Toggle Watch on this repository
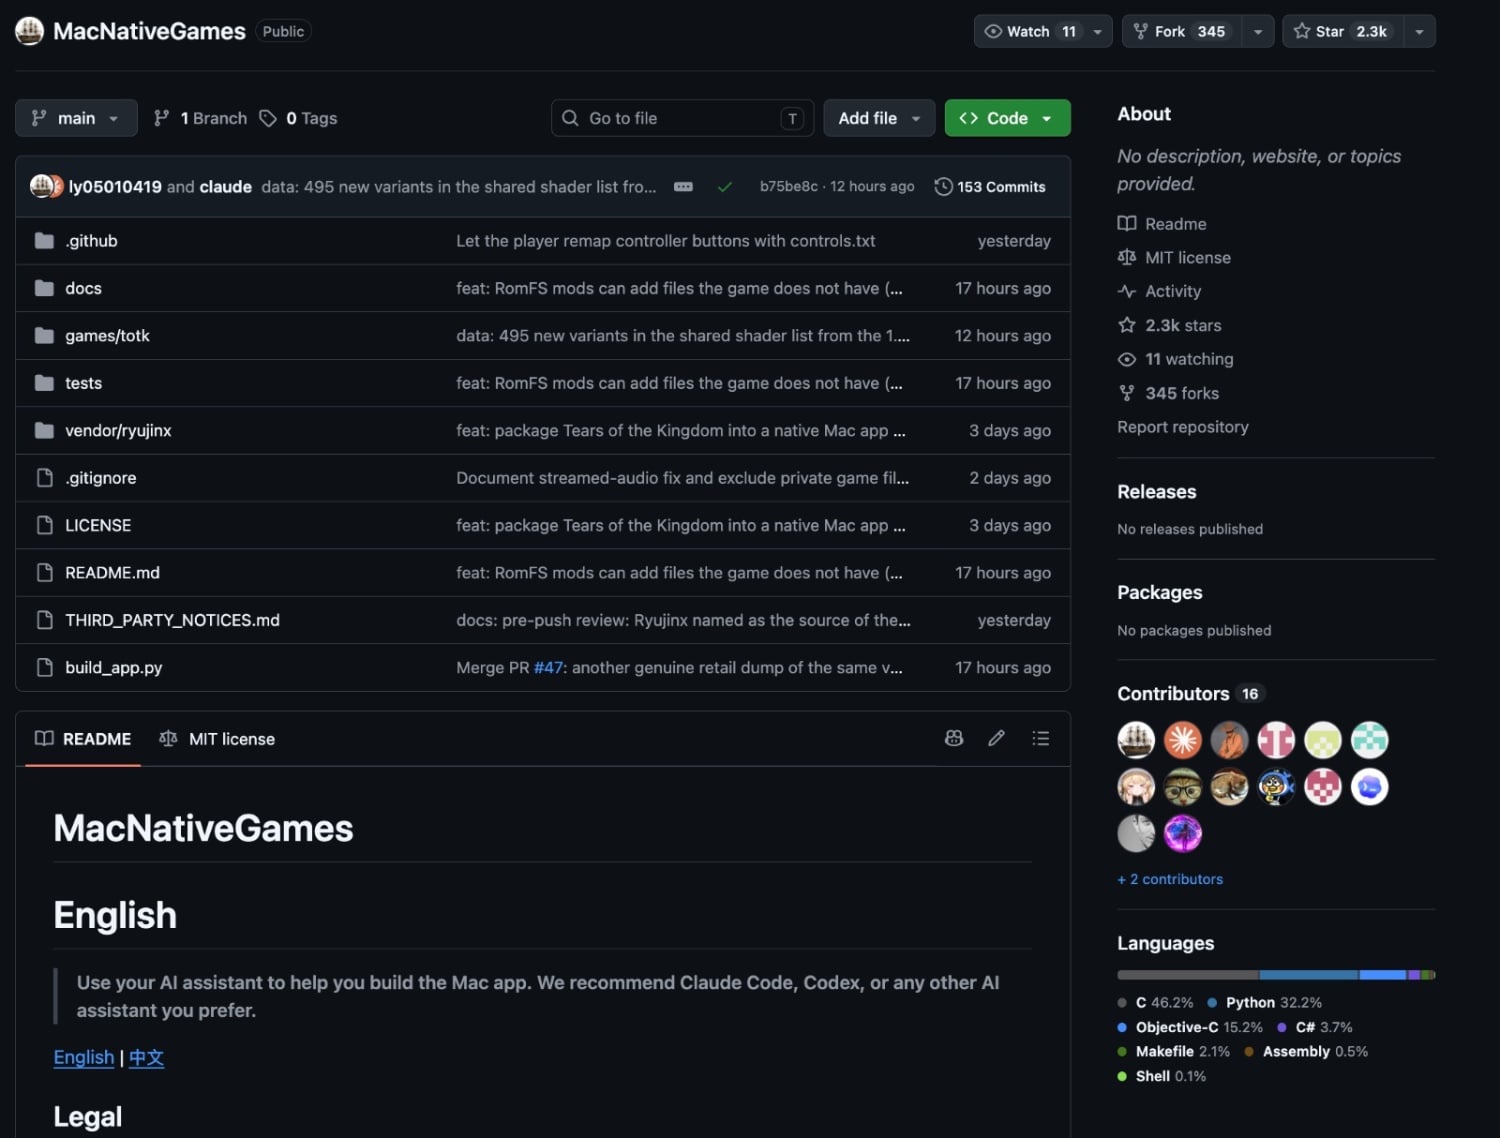The height and width of the screenshot is (1138, 1500). (1031, 31)
